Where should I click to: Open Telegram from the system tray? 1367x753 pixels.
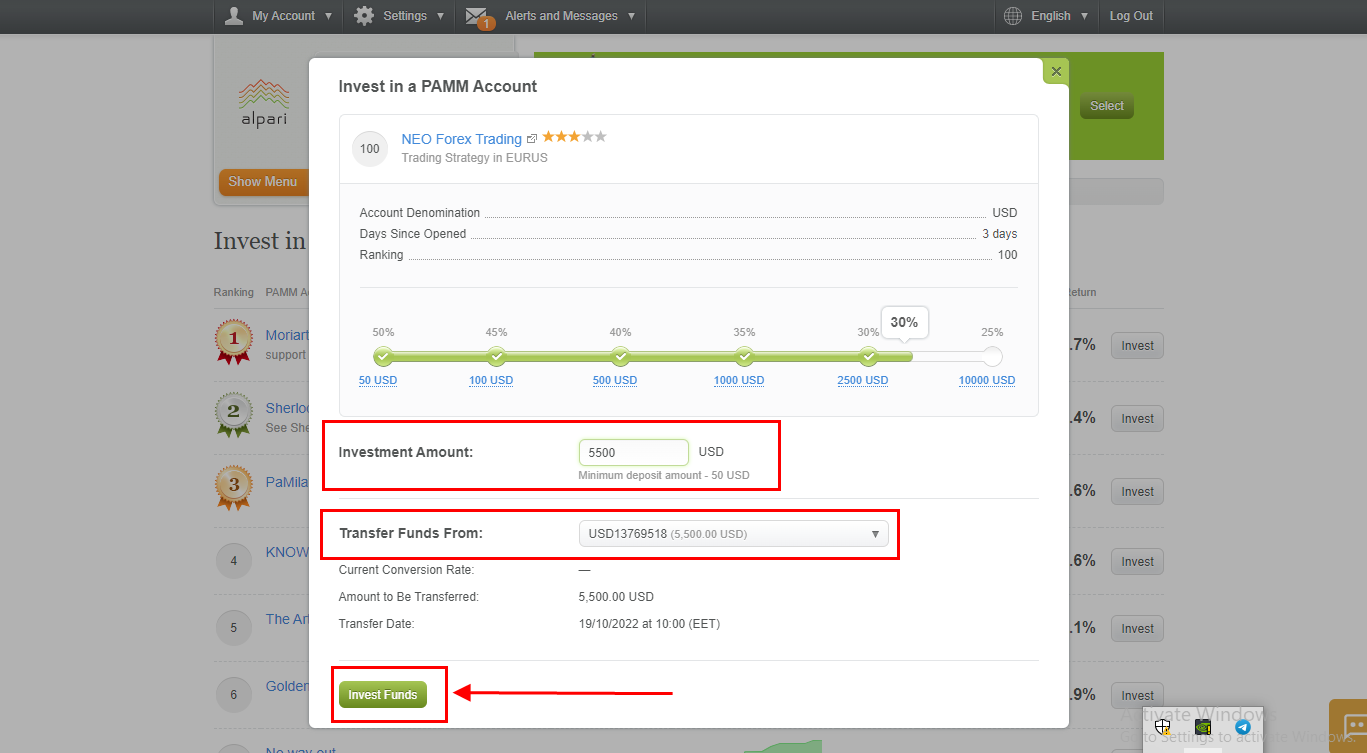pyautogui.click(x=1243, y=727)
